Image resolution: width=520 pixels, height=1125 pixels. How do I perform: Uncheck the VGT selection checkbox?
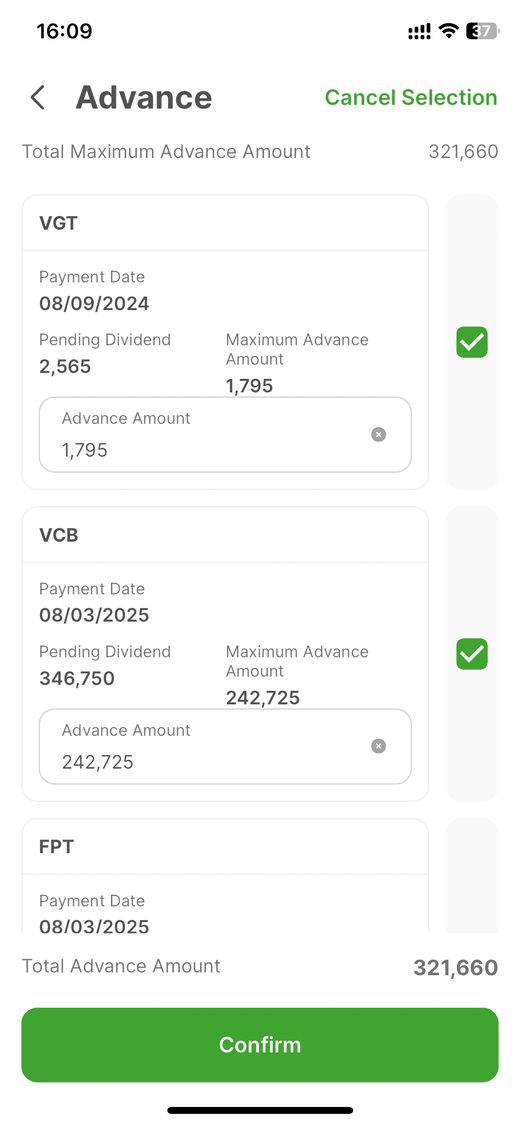(472, 342)
